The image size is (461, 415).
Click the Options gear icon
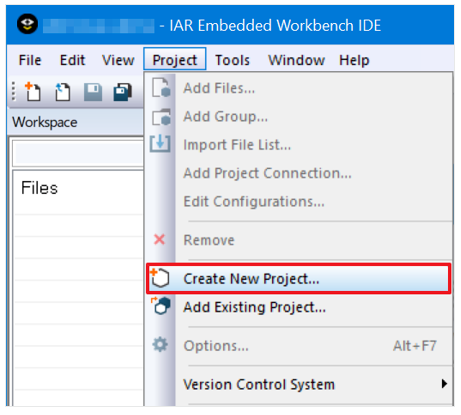[x=160, y=345]
